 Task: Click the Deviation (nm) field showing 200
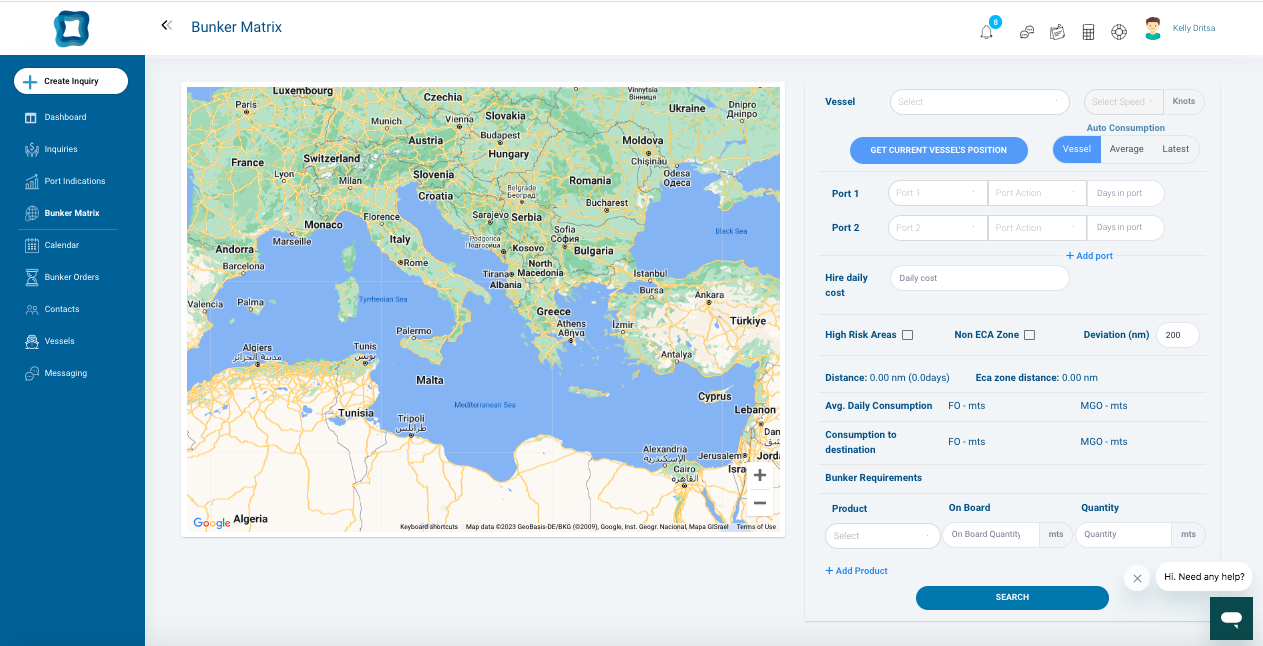[x=1178, y=335]
